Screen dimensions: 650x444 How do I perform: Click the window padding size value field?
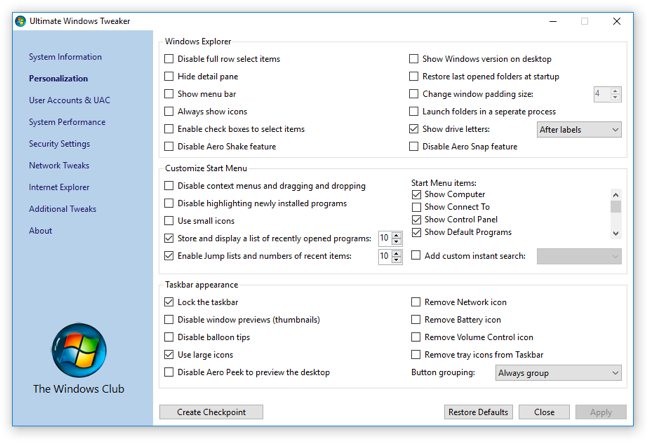coord(602,94)
